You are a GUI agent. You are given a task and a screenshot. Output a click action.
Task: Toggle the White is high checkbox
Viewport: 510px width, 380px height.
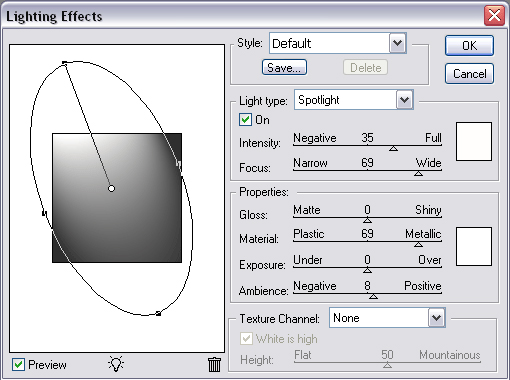coord(246,339)
